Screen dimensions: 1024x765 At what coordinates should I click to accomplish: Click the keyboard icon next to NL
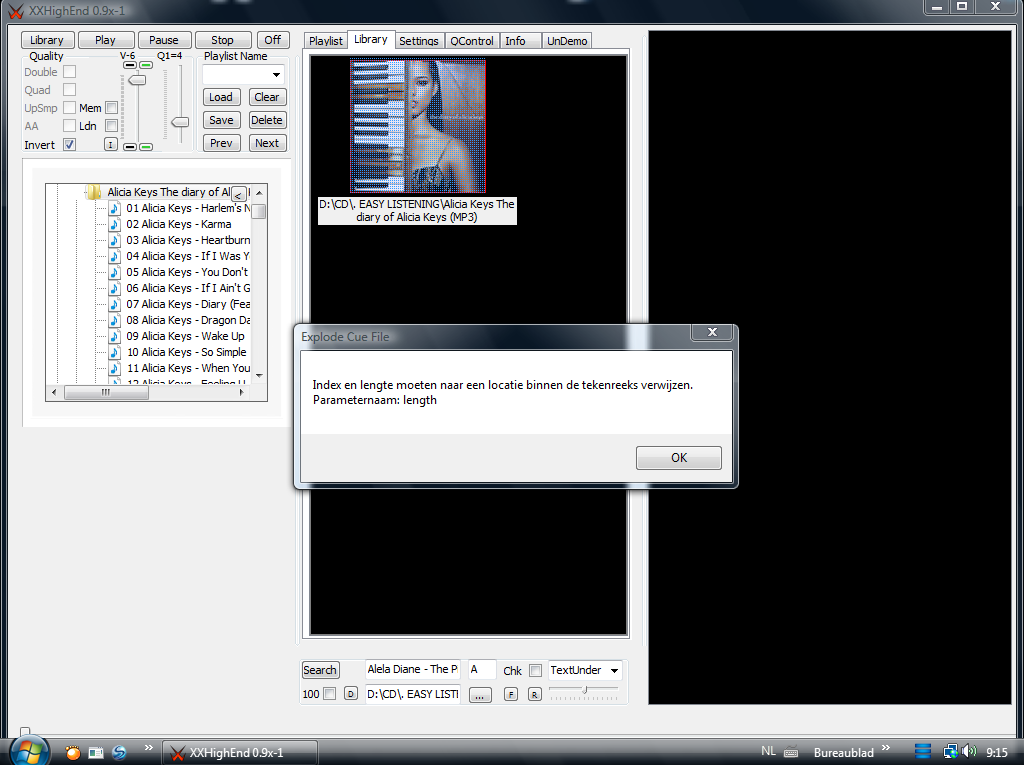791,752
